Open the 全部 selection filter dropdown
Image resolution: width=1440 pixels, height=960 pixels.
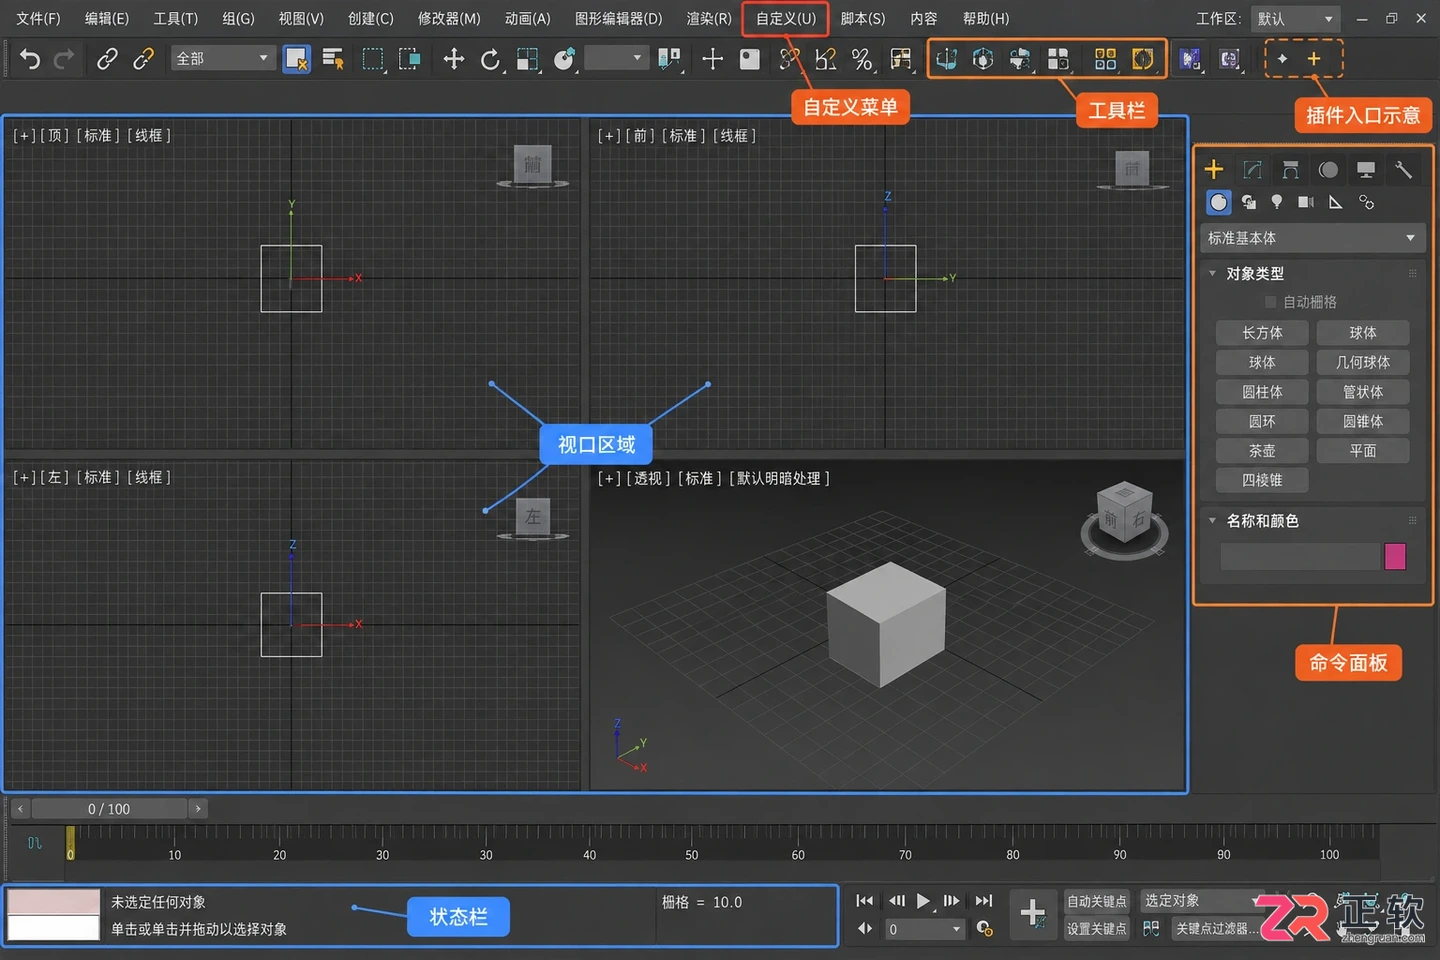pos(222,58)
